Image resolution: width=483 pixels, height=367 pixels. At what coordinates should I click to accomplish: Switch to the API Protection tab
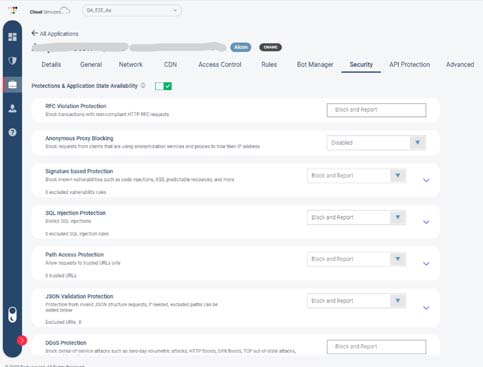coord(409,64)
